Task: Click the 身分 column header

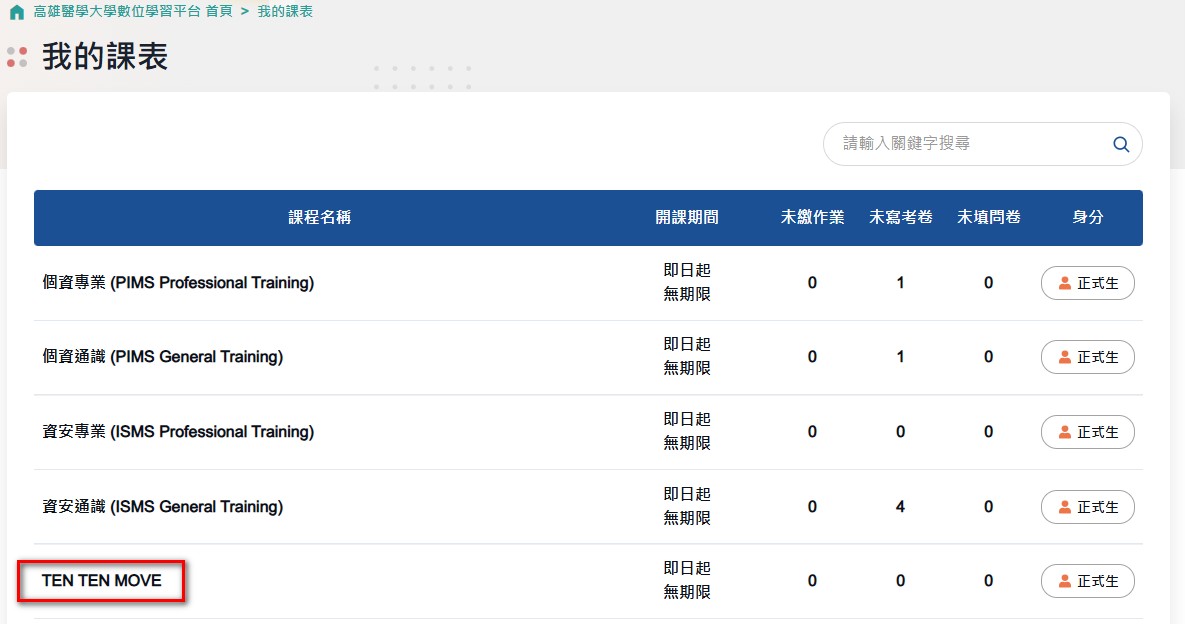Action: pyautogui.click(x=1088, y=218)
